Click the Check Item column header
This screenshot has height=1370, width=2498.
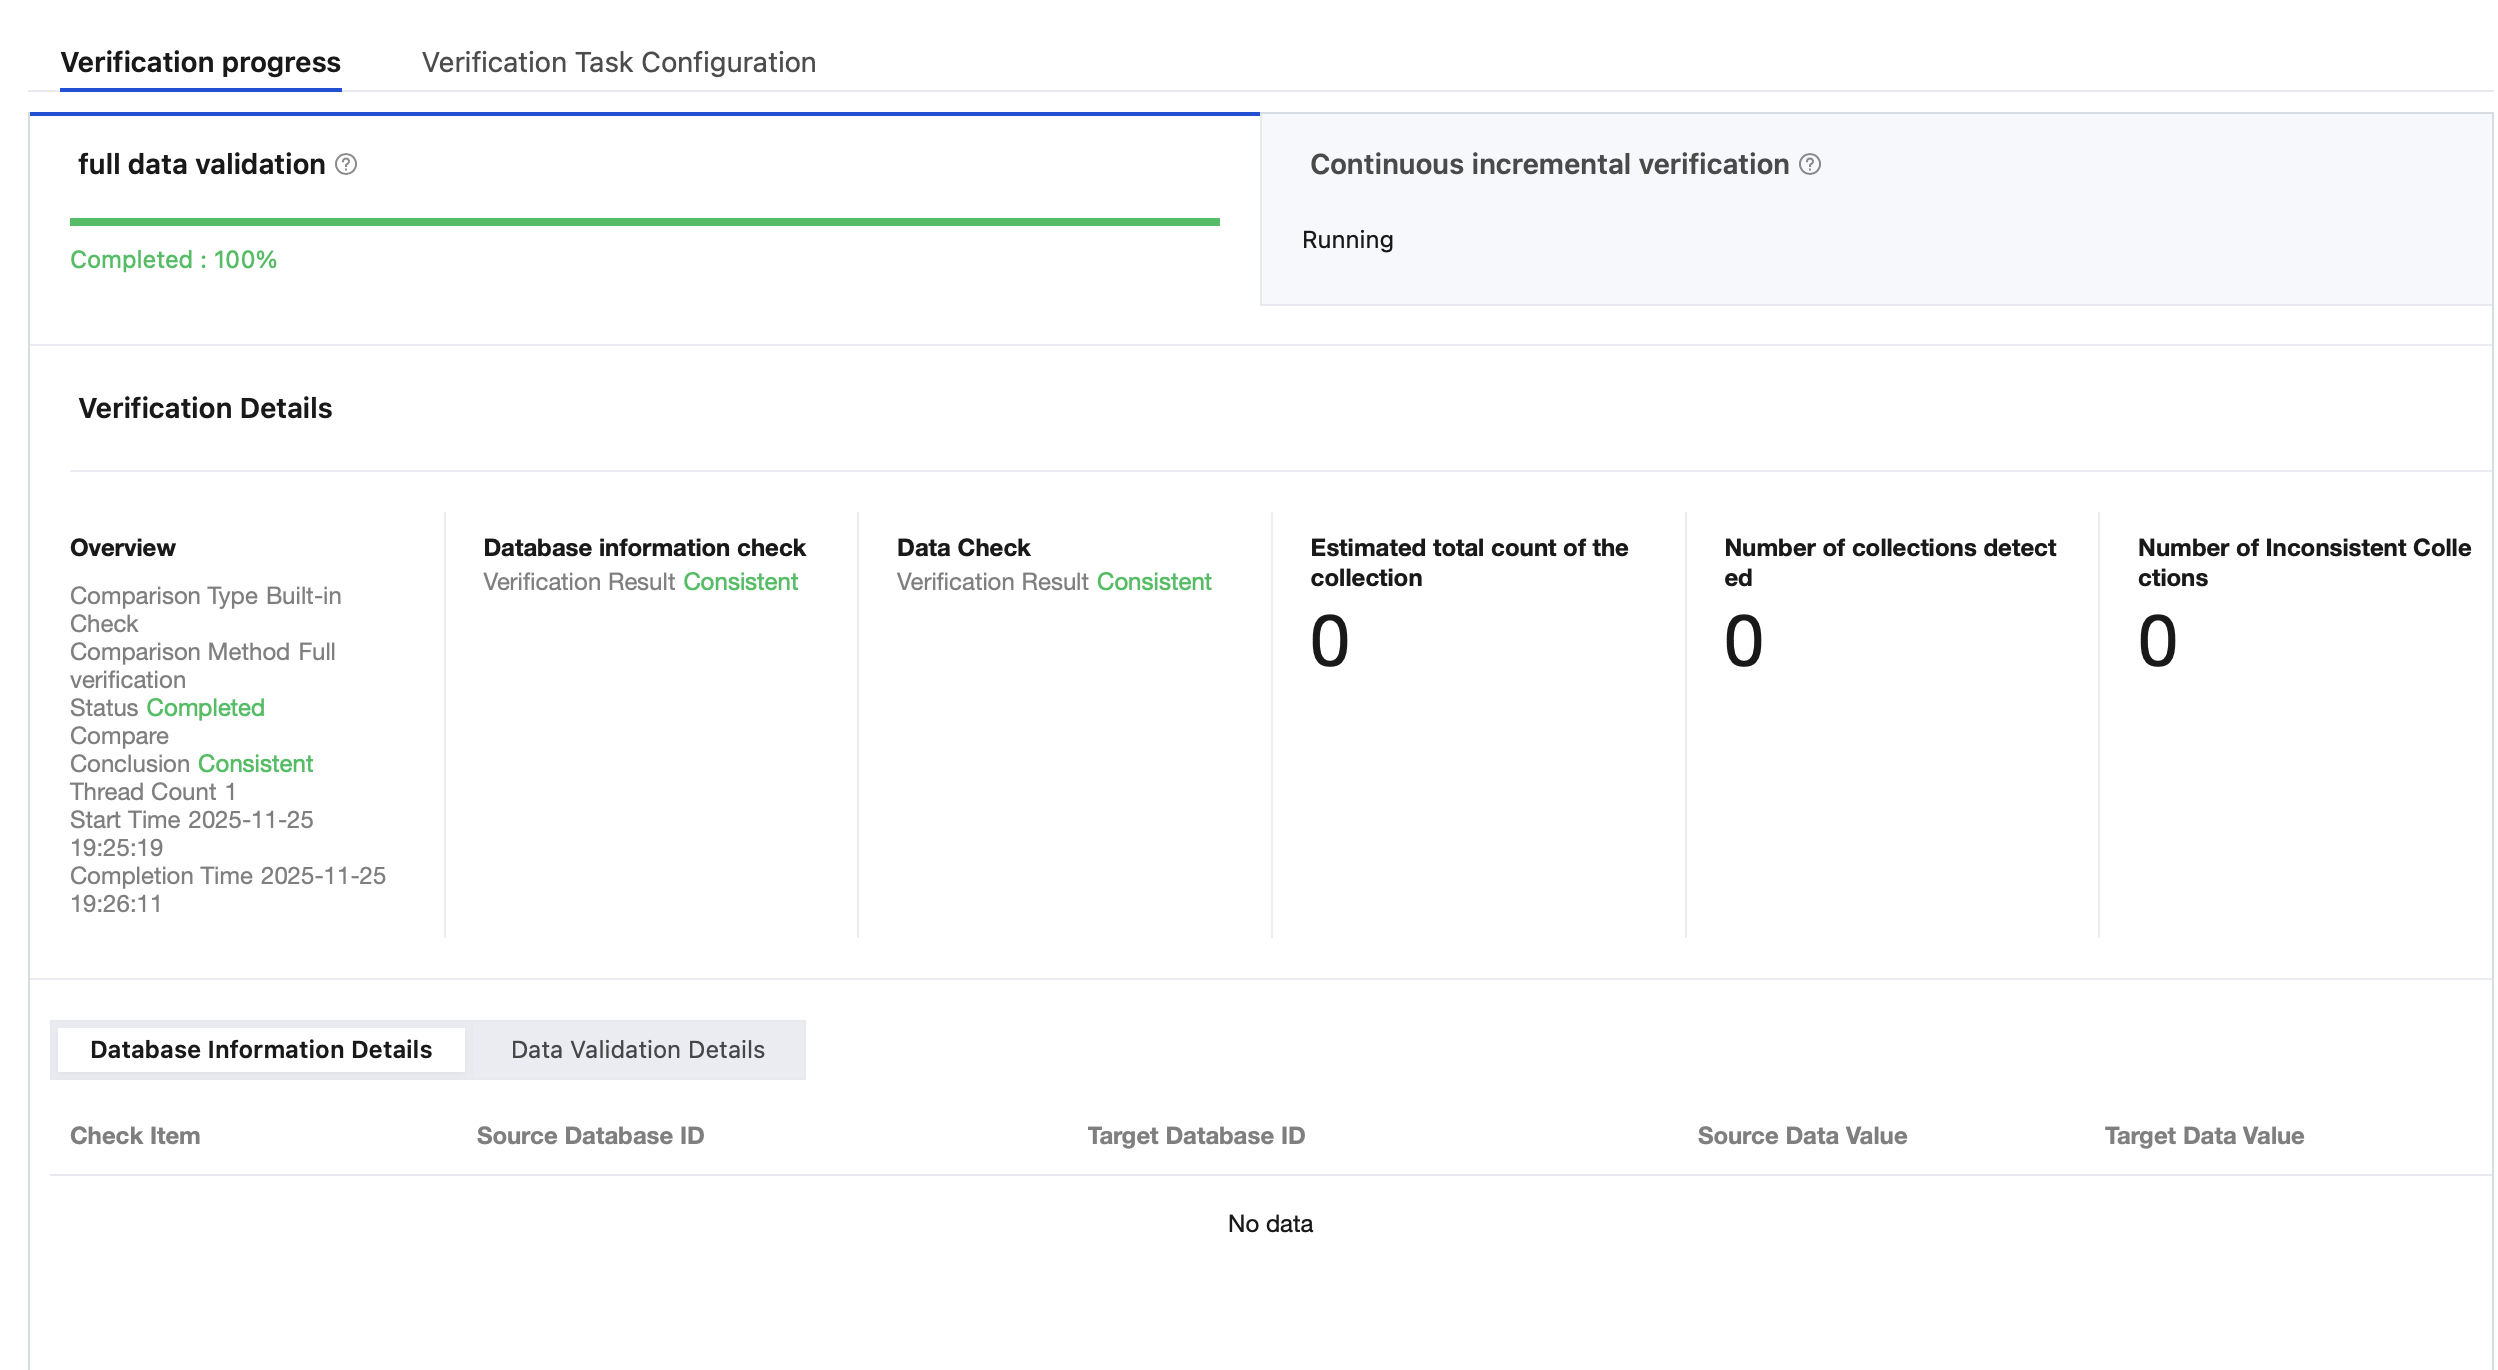[135, 1135]
